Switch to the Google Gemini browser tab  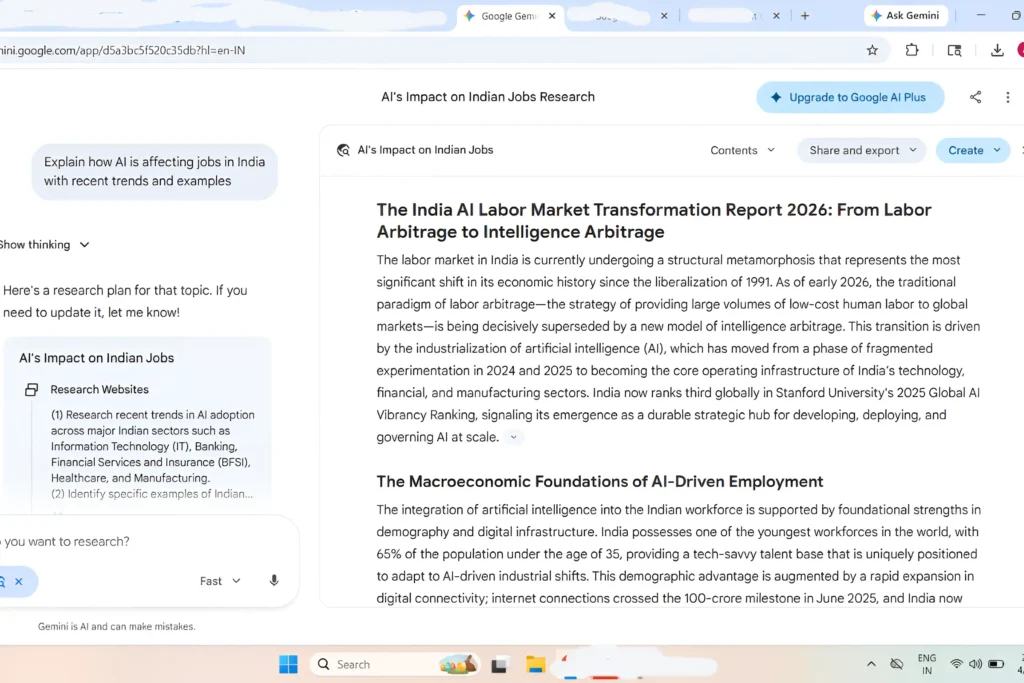pos(505,16)
